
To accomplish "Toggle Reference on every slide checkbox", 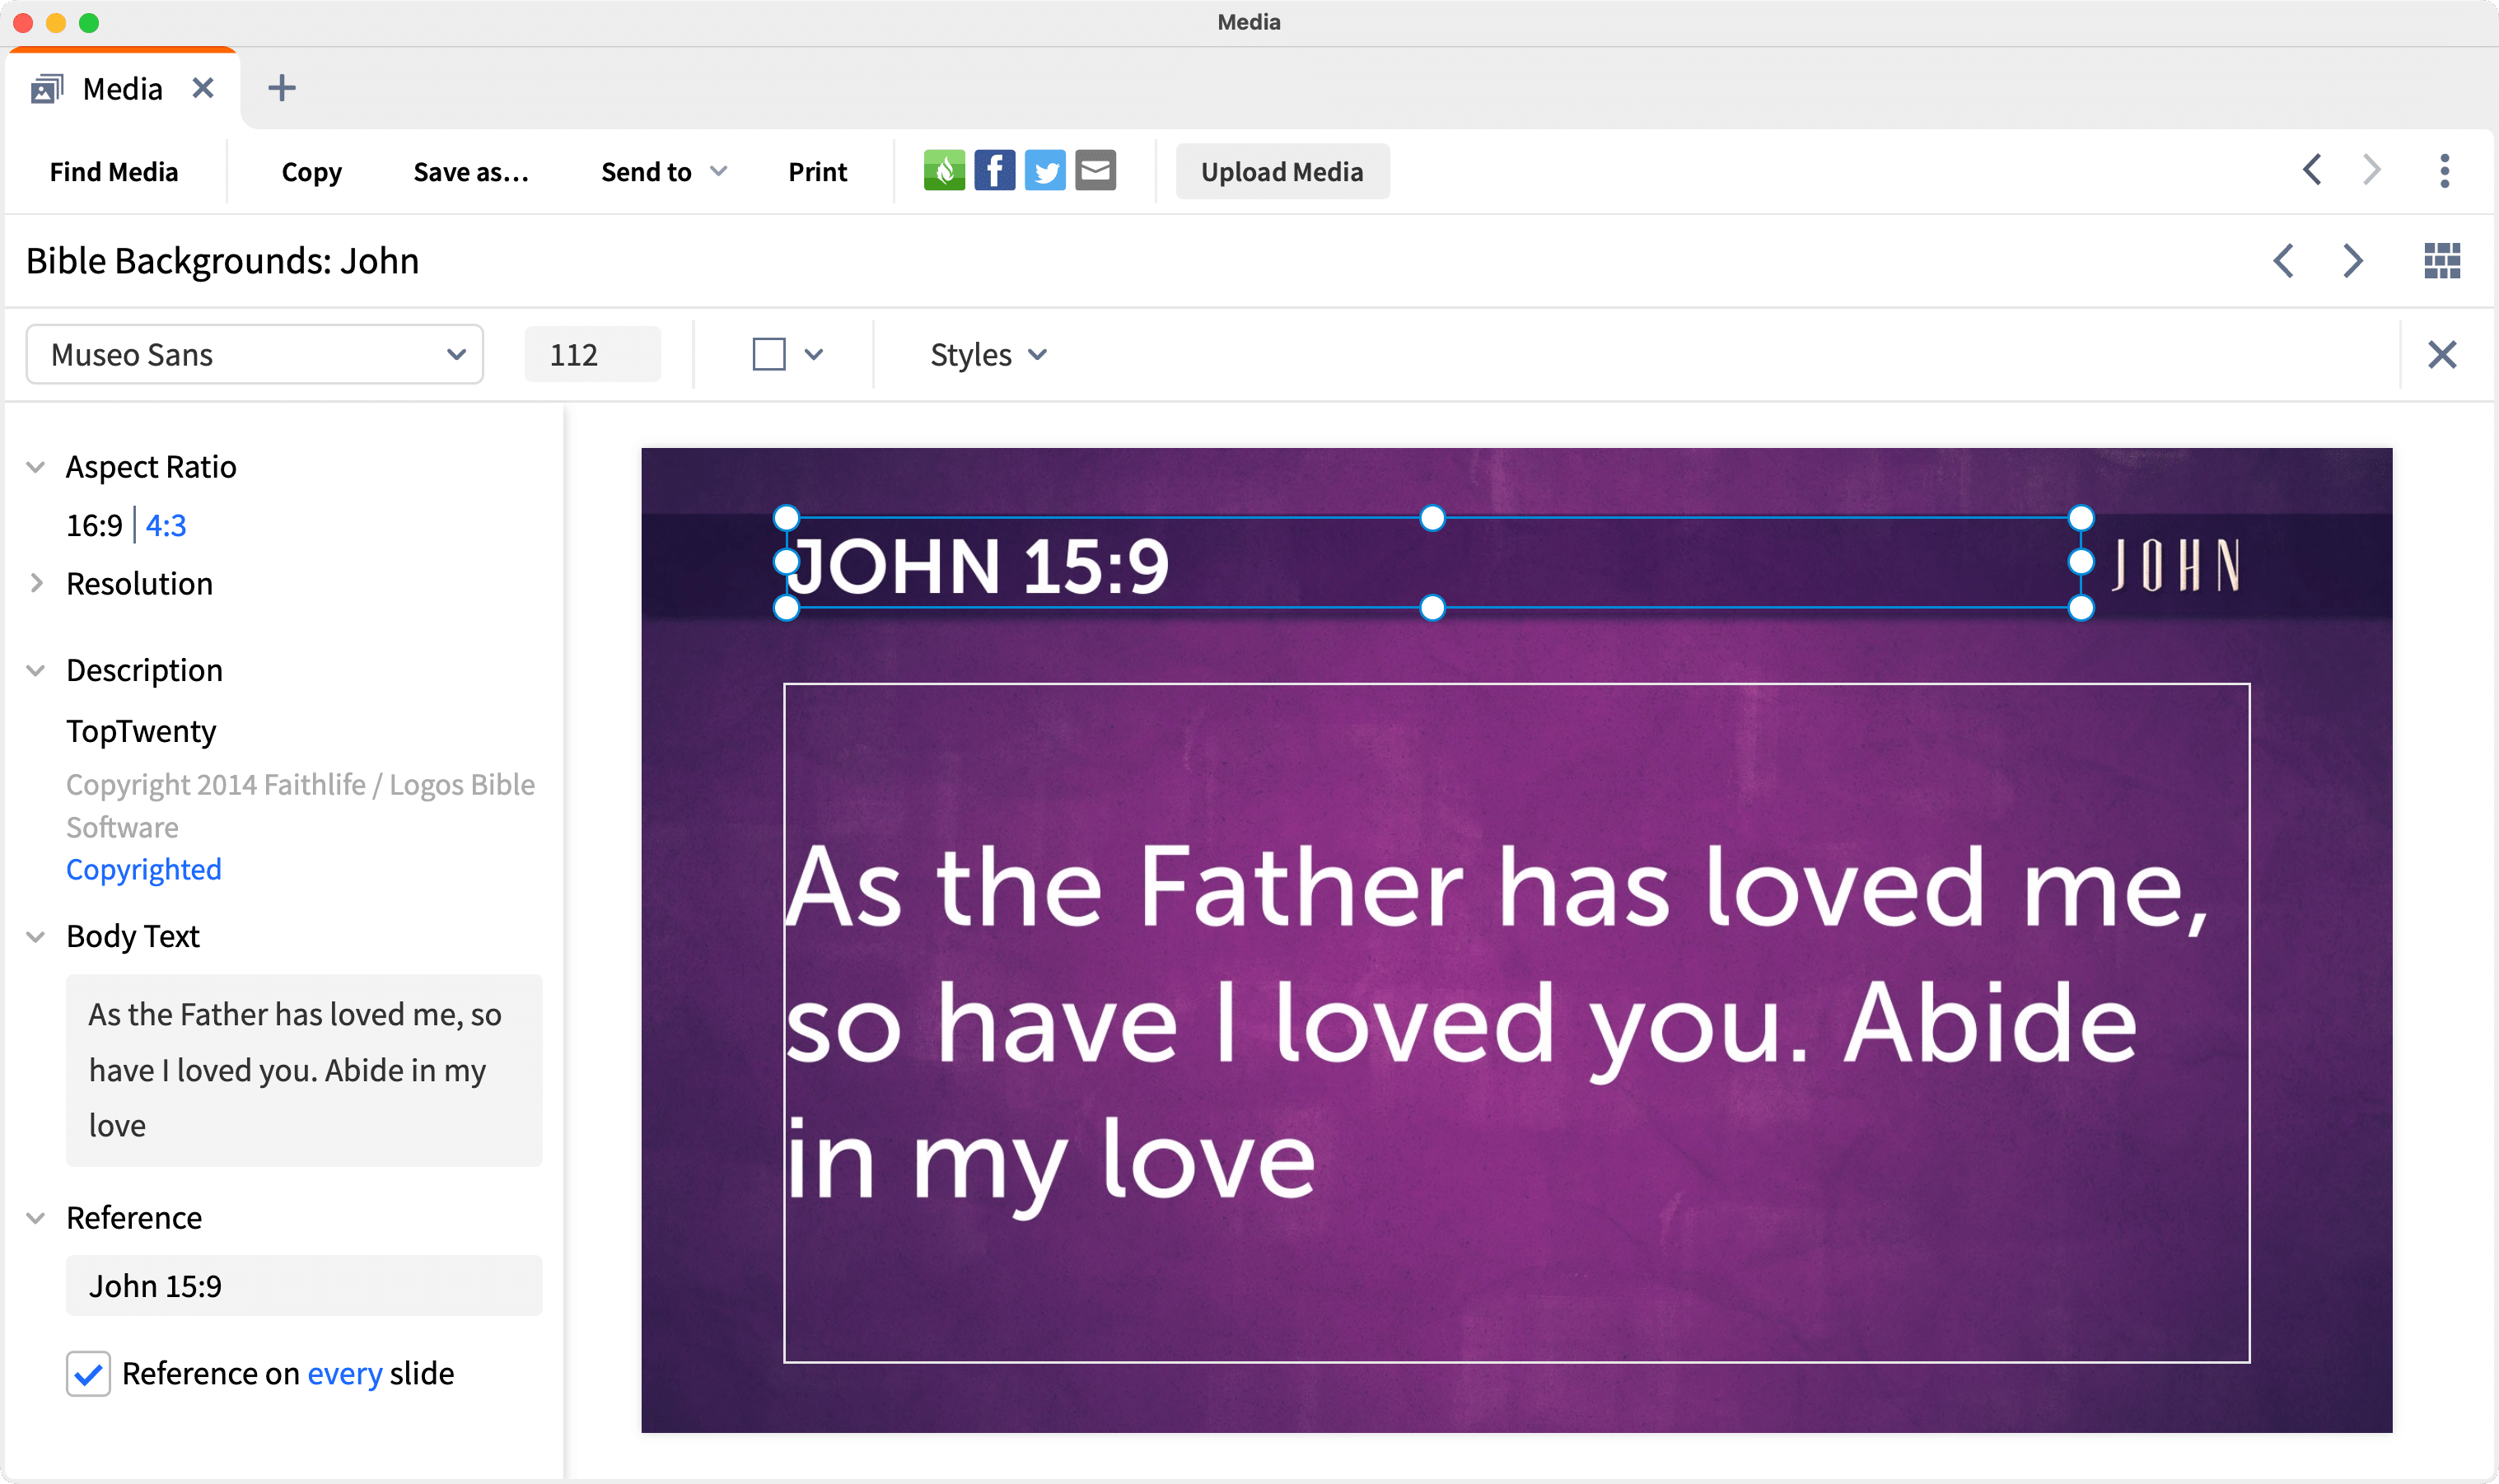I will 88,1374.
